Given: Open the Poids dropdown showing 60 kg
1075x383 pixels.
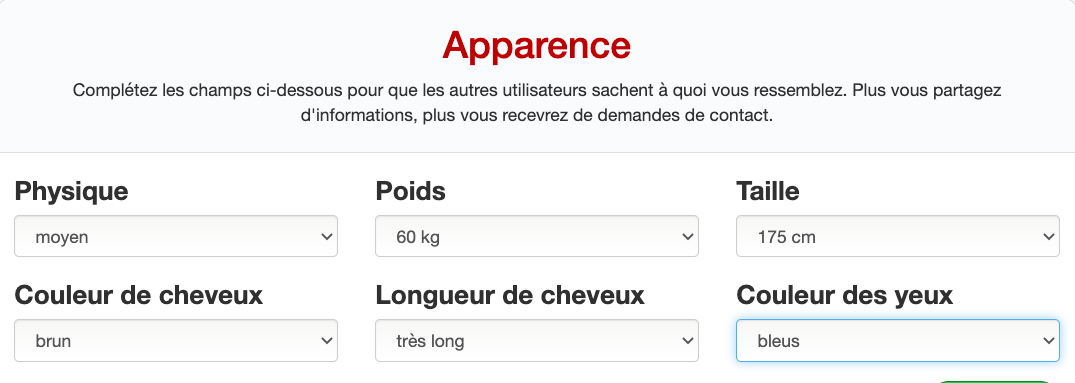Looking at the screenshot, I should pos(537,236).
